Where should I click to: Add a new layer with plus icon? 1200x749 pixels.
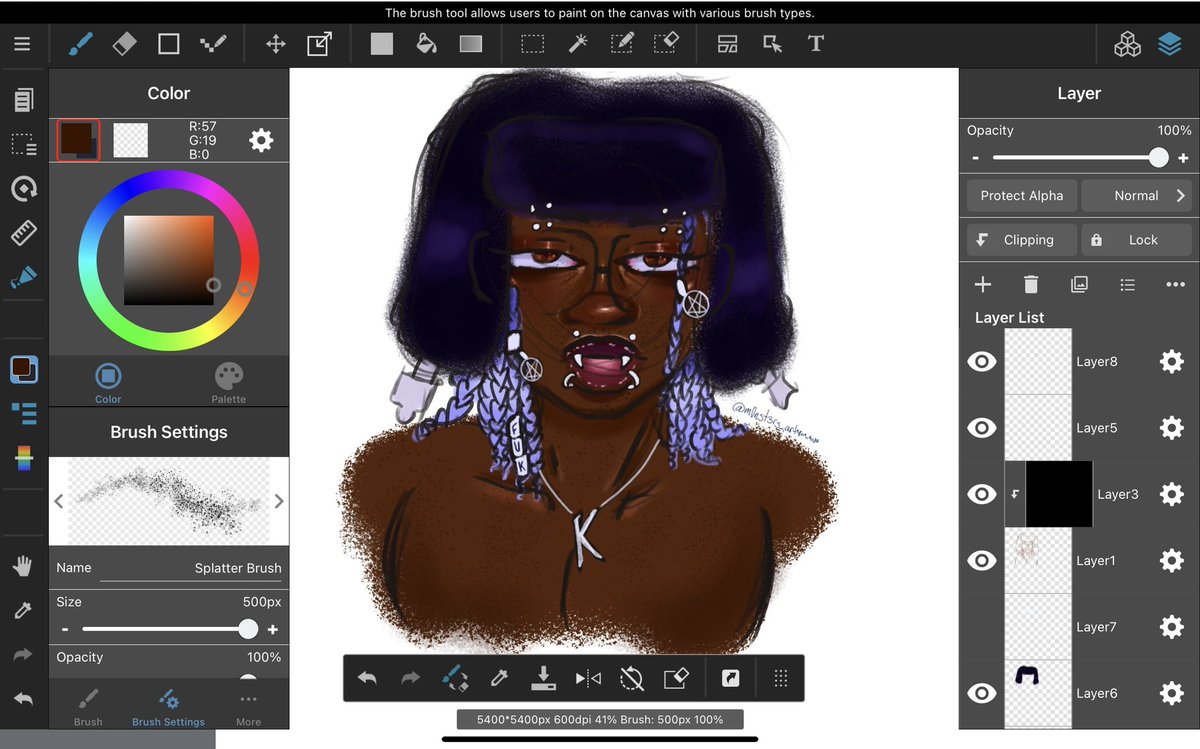coord(983,285)
